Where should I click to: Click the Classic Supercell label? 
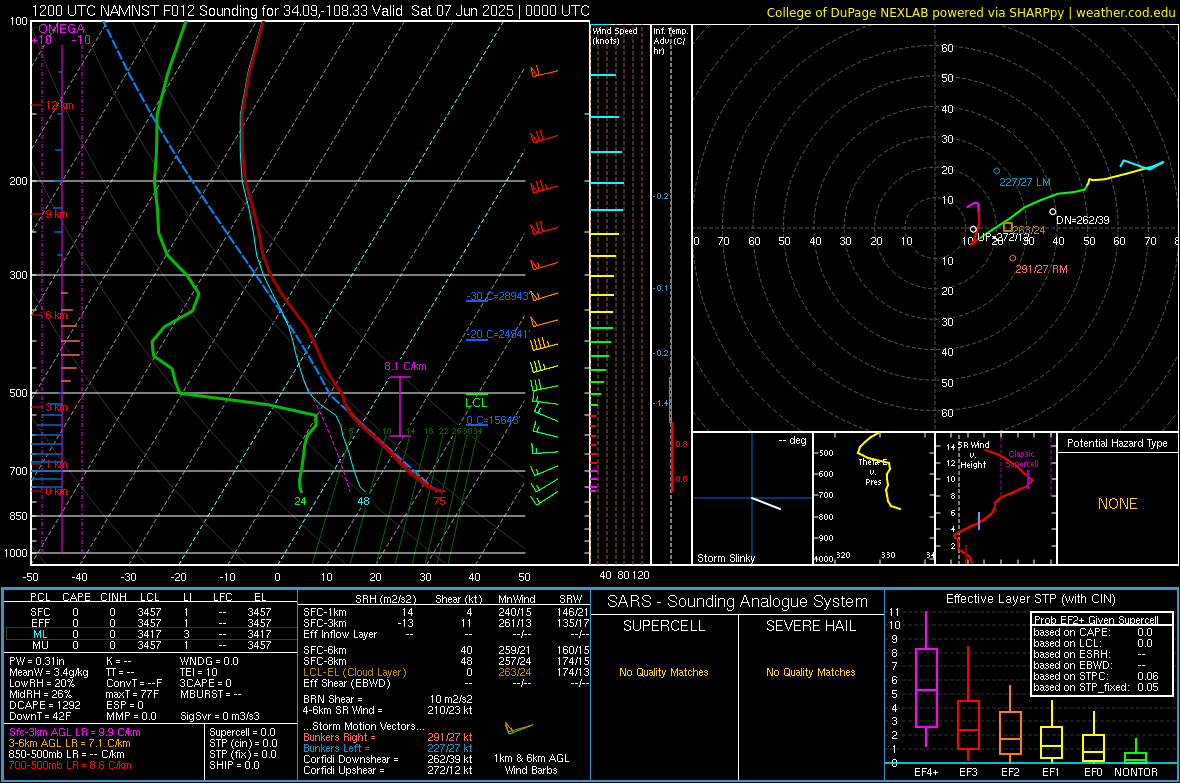pos(1021,459)
